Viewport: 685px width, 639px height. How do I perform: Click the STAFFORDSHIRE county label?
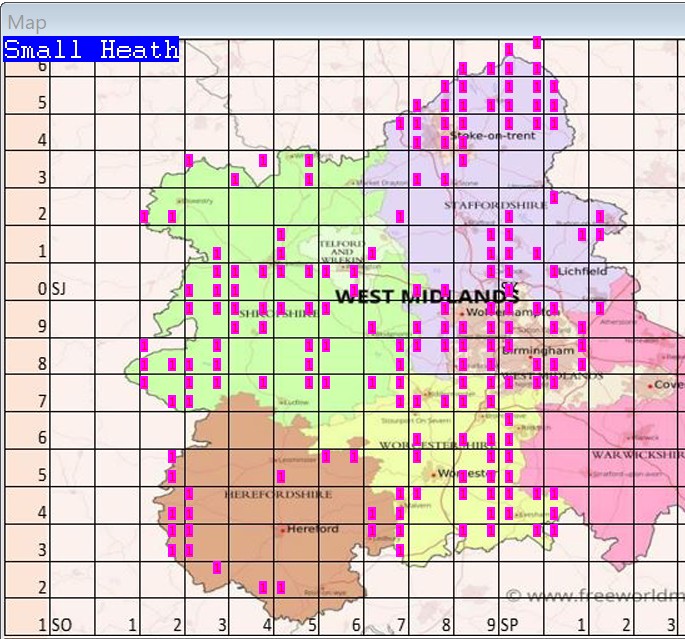(495, 204)
